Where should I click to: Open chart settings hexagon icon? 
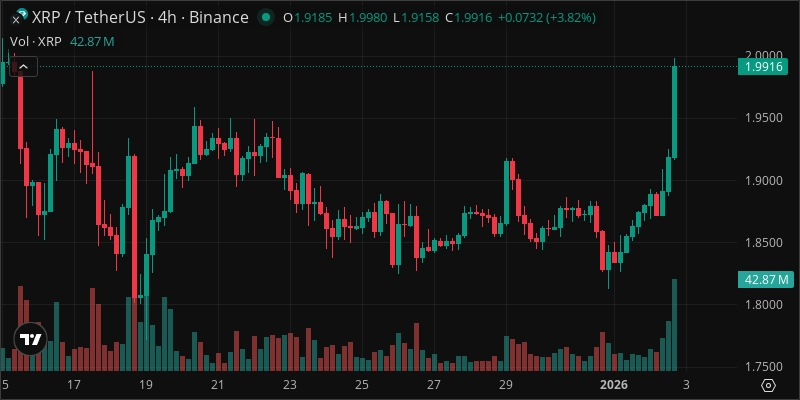click(x=769, y=385)
